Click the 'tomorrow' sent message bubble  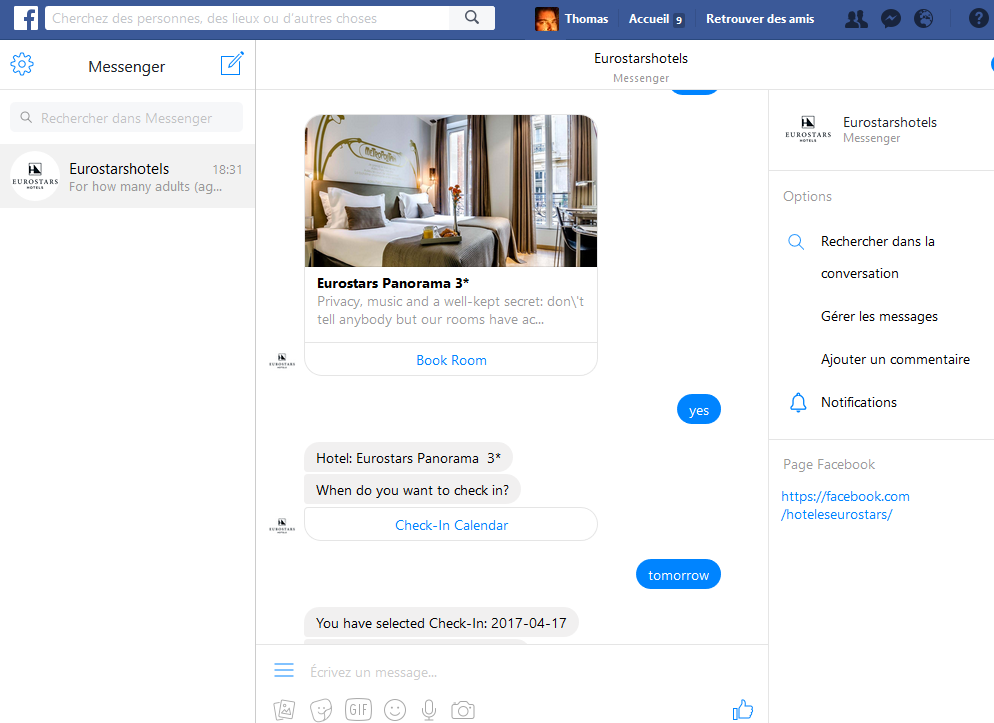[x=678, y=575]
